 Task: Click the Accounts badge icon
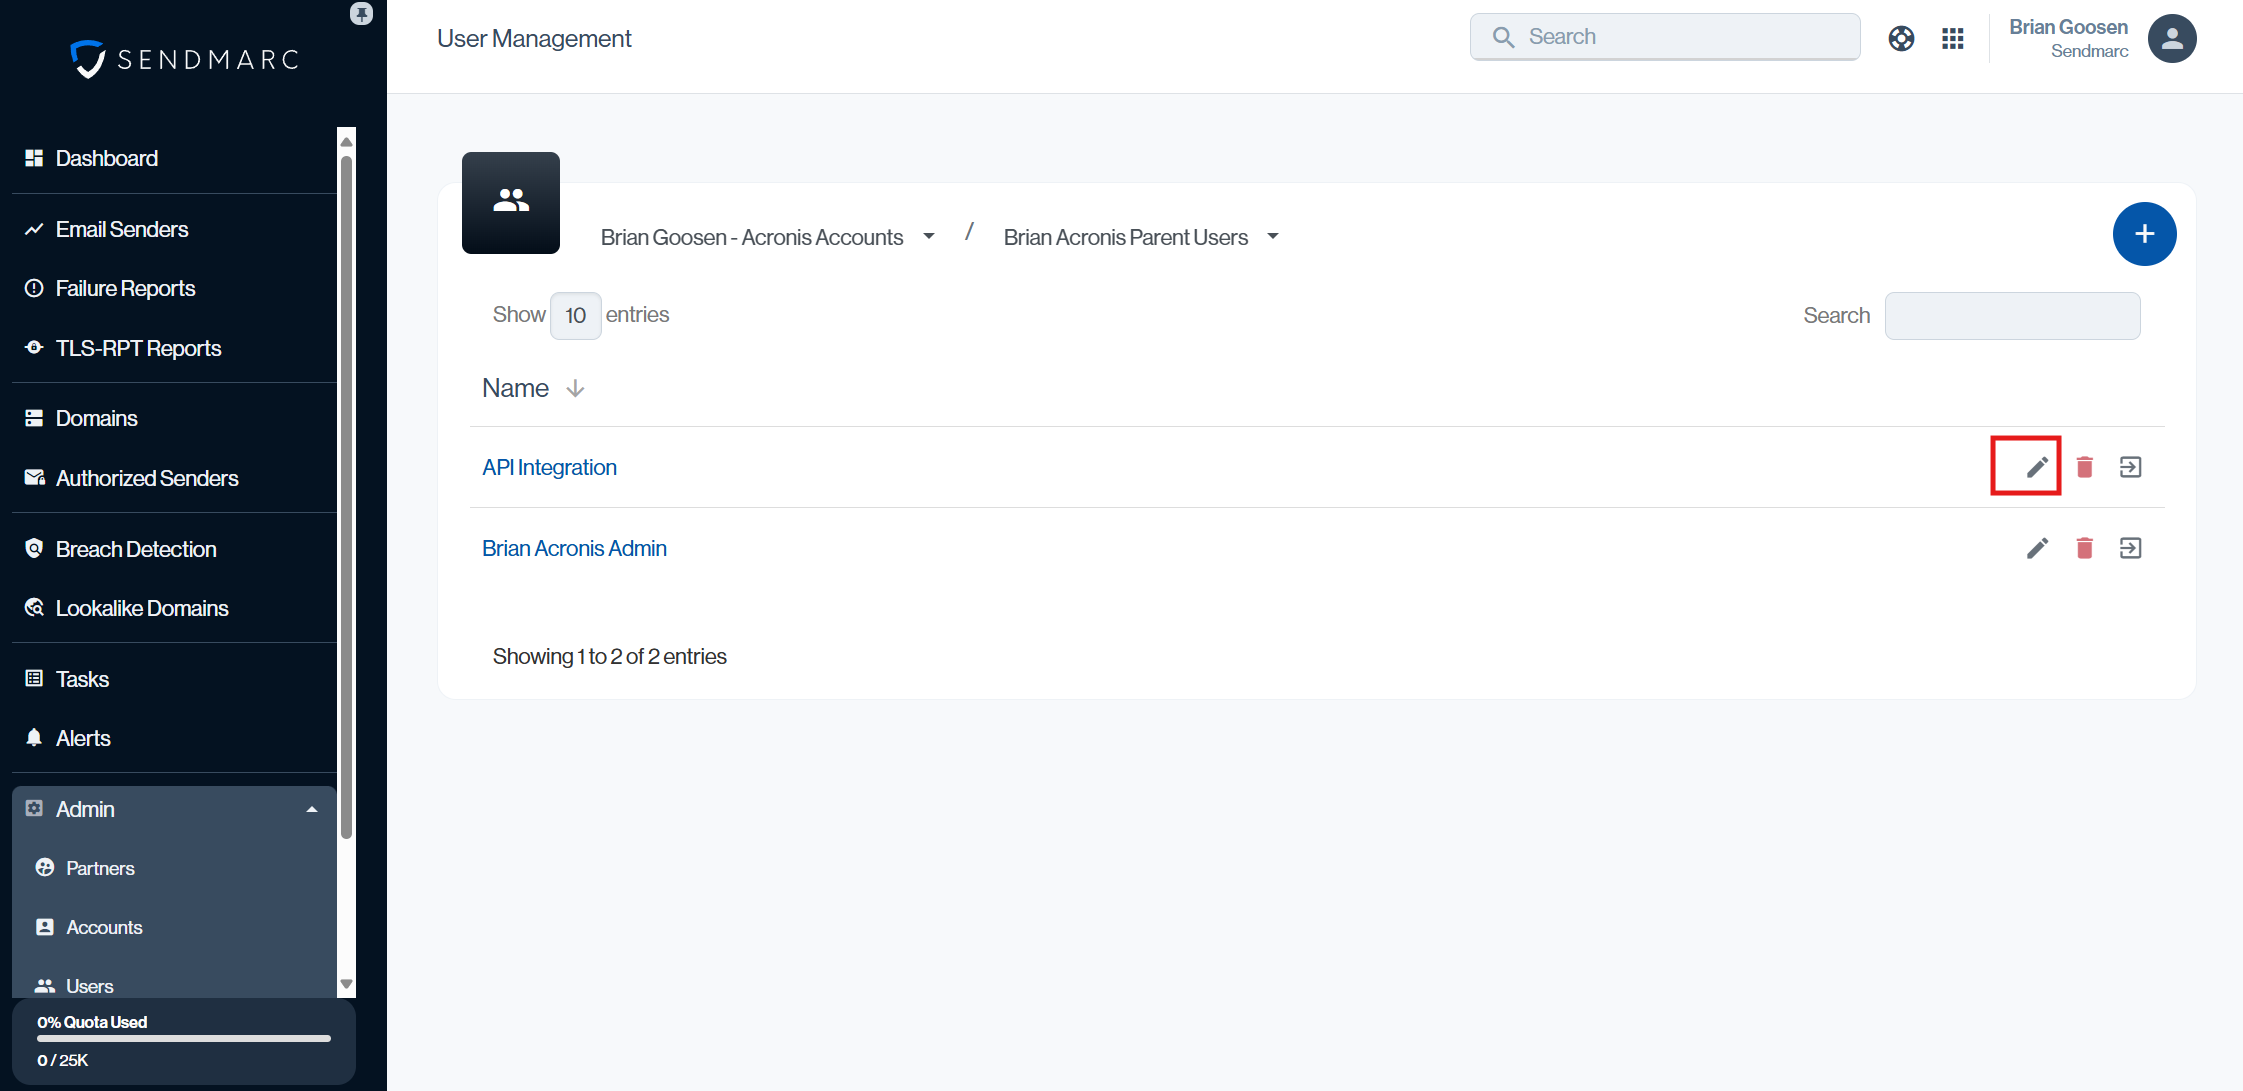45,927
